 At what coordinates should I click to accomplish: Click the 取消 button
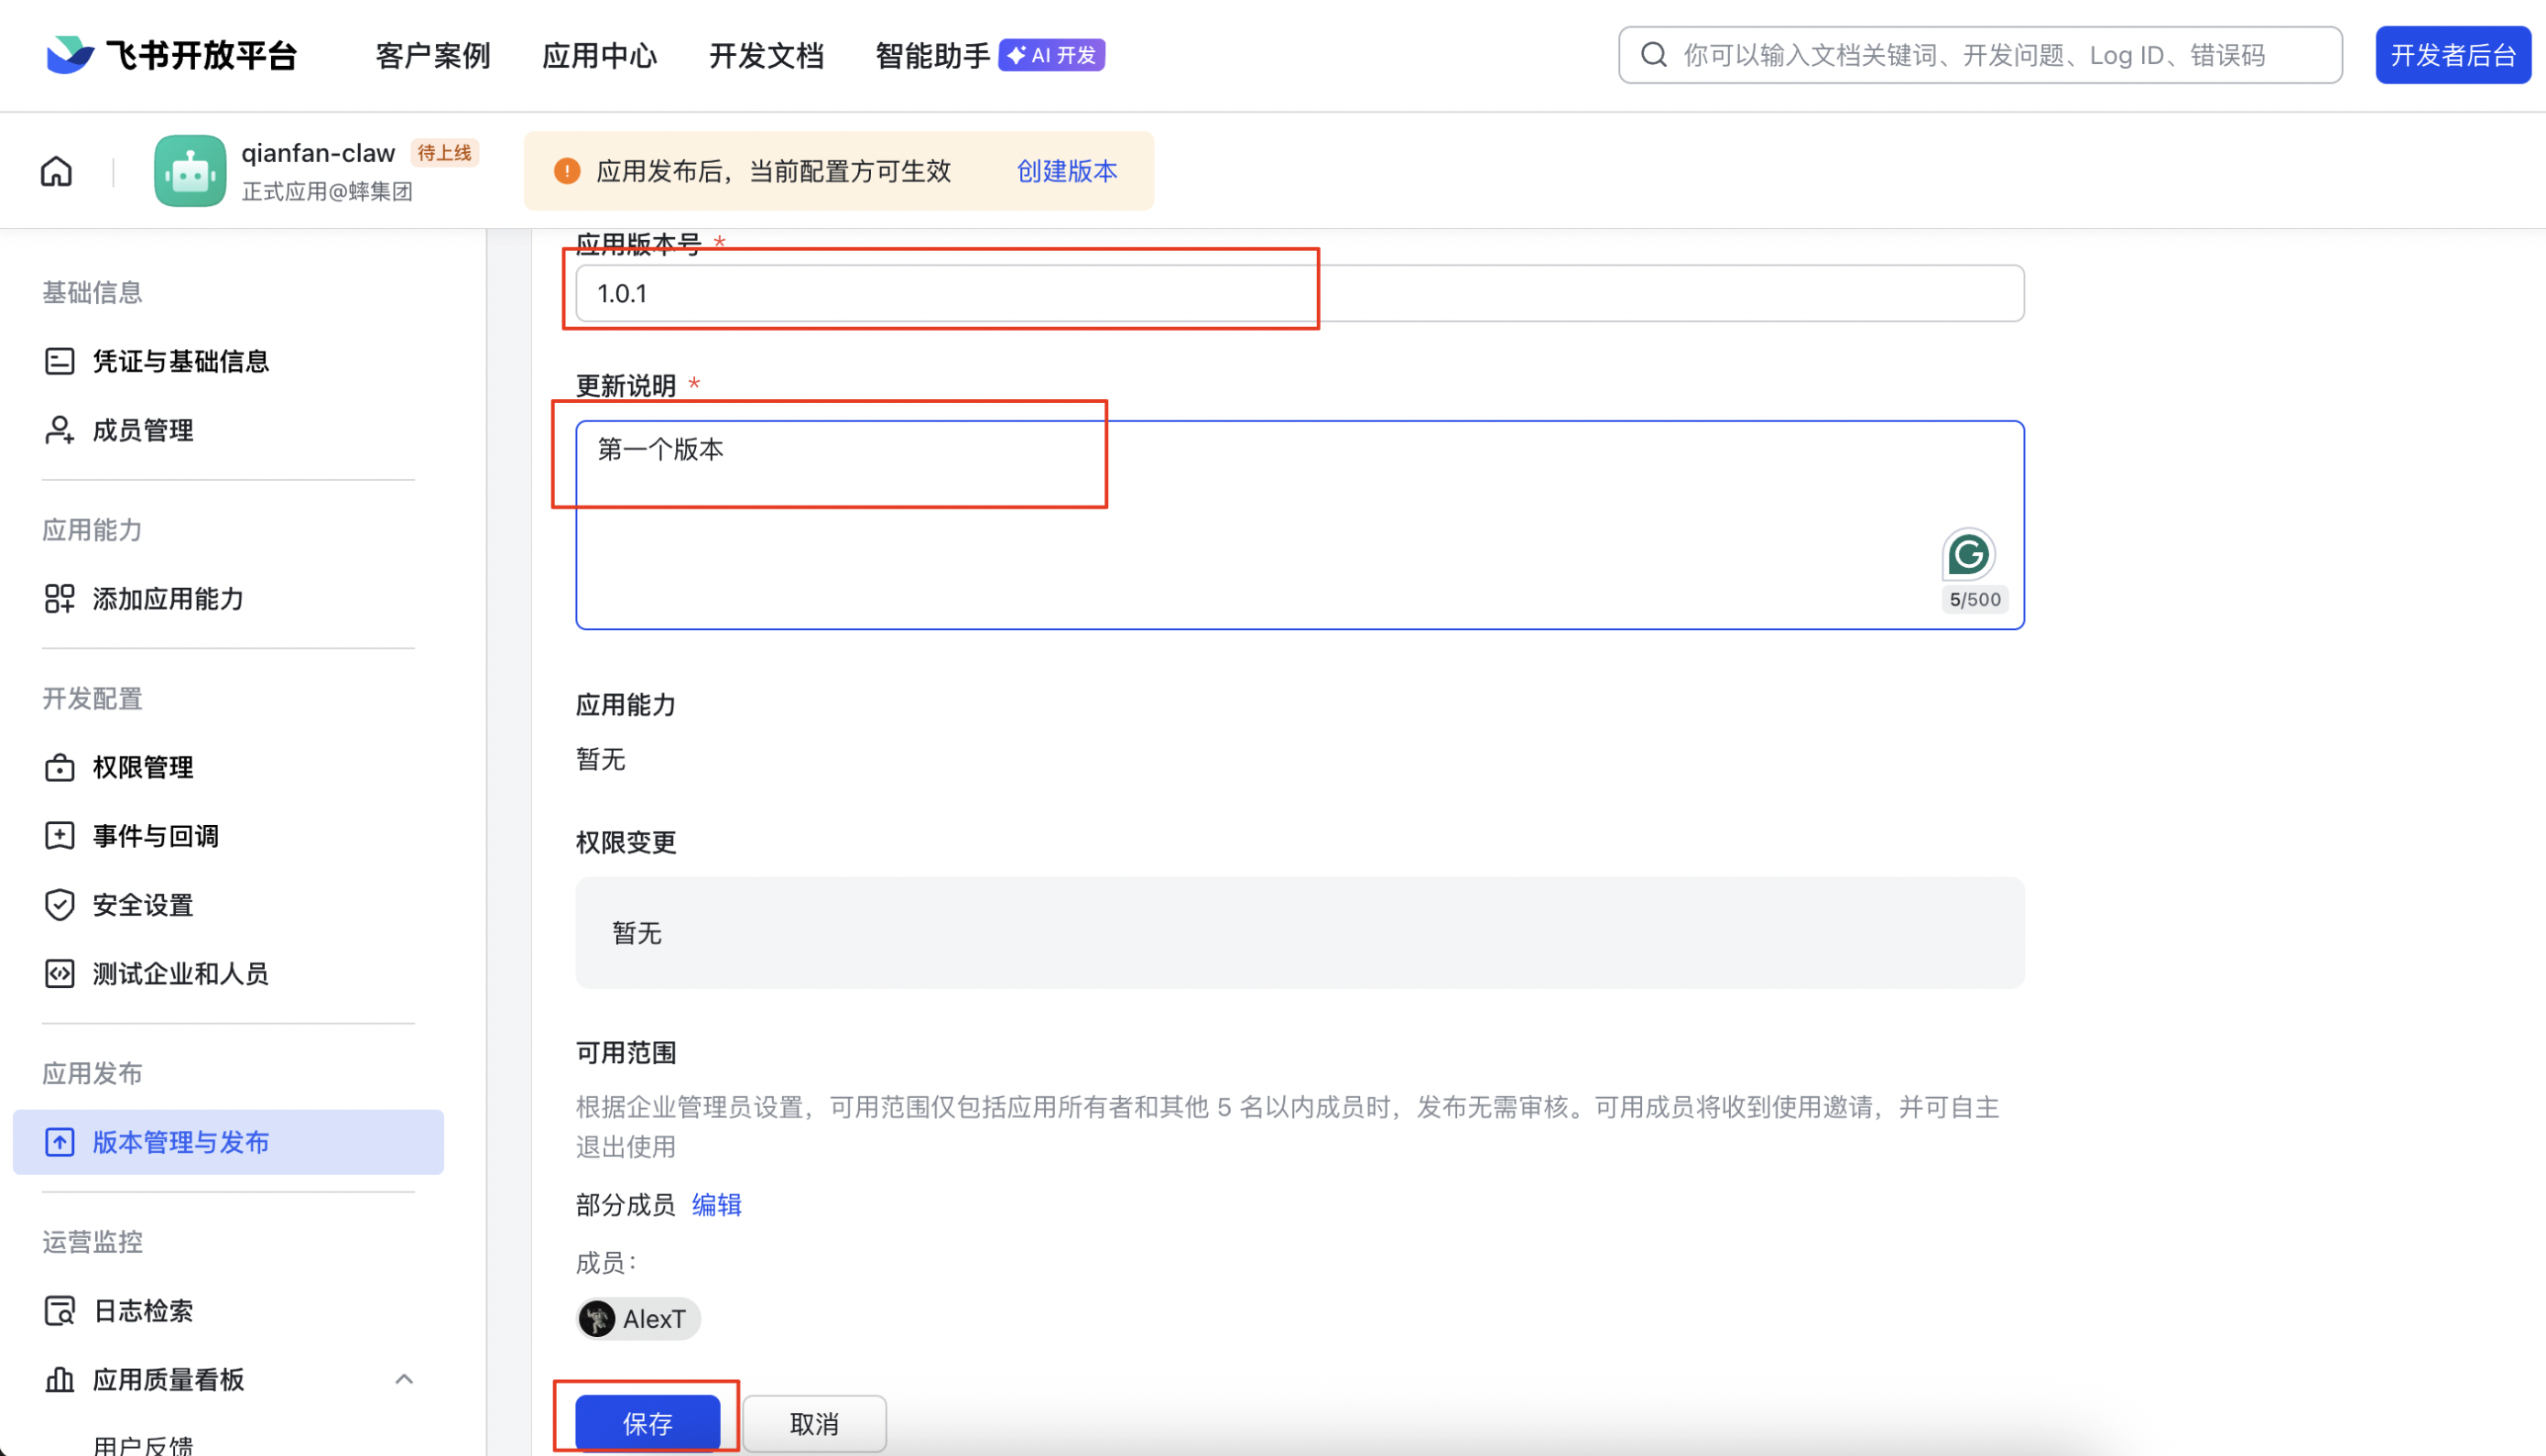coord(814,1423)
